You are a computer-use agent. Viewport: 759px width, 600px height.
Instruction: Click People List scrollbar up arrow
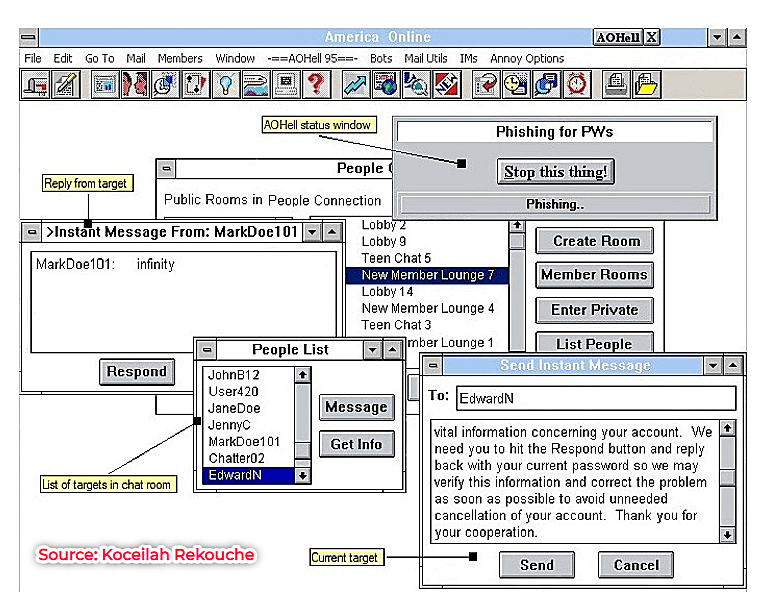click(x=303, y=375)
